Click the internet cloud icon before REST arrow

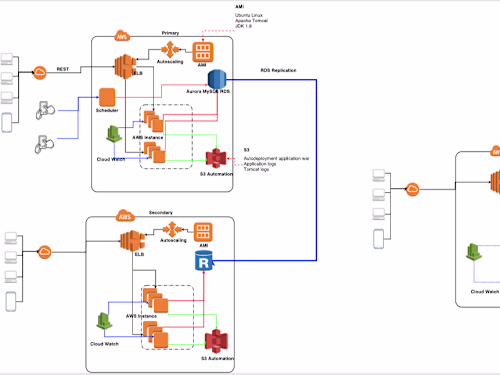pos(40,72)
